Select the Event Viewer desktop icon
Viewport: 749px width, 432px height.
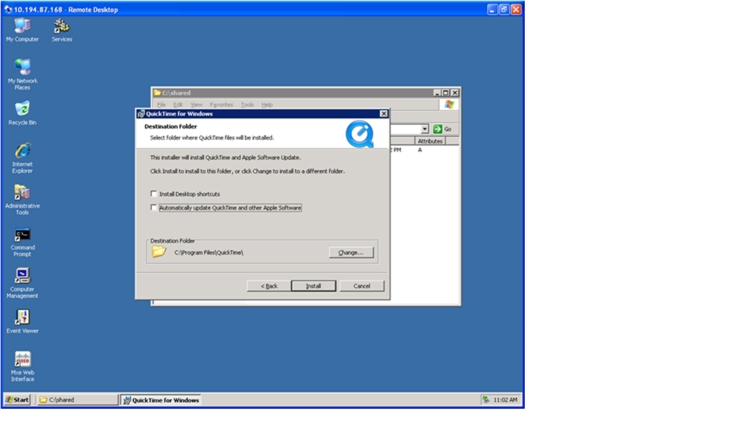click(x=22, y=321)
